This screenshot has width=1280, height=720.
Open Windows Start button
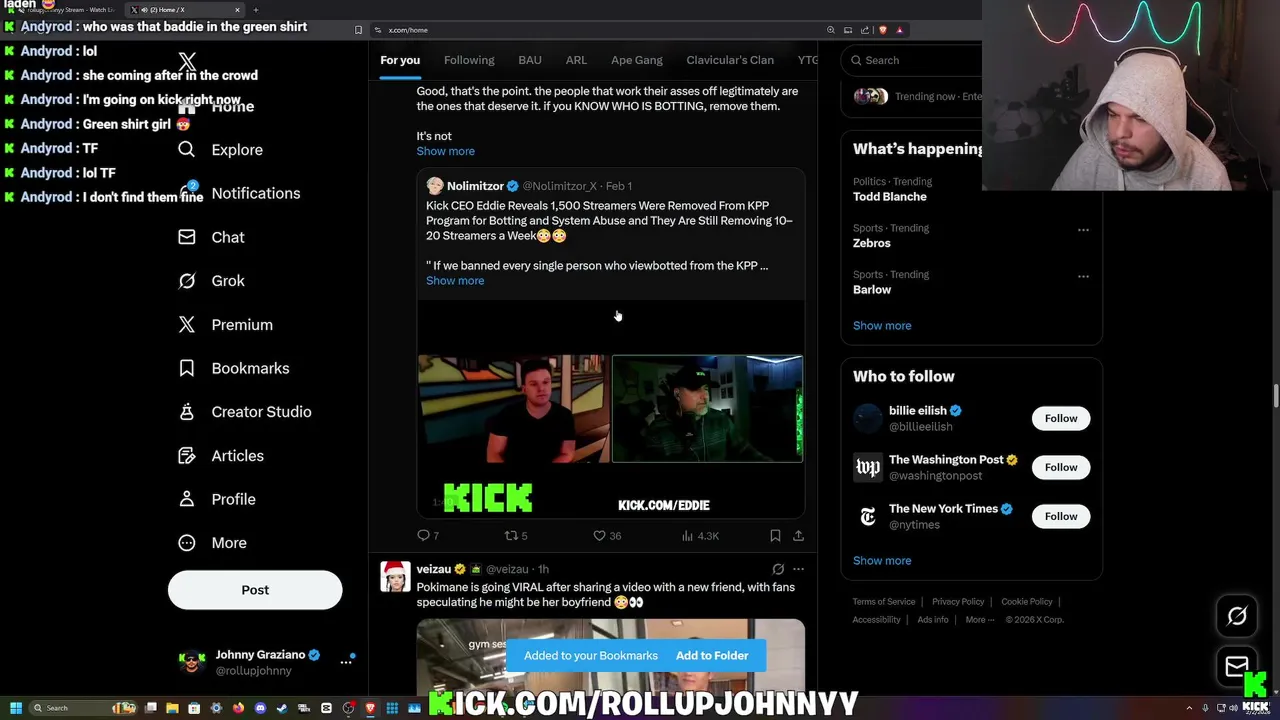pos(15,708)
